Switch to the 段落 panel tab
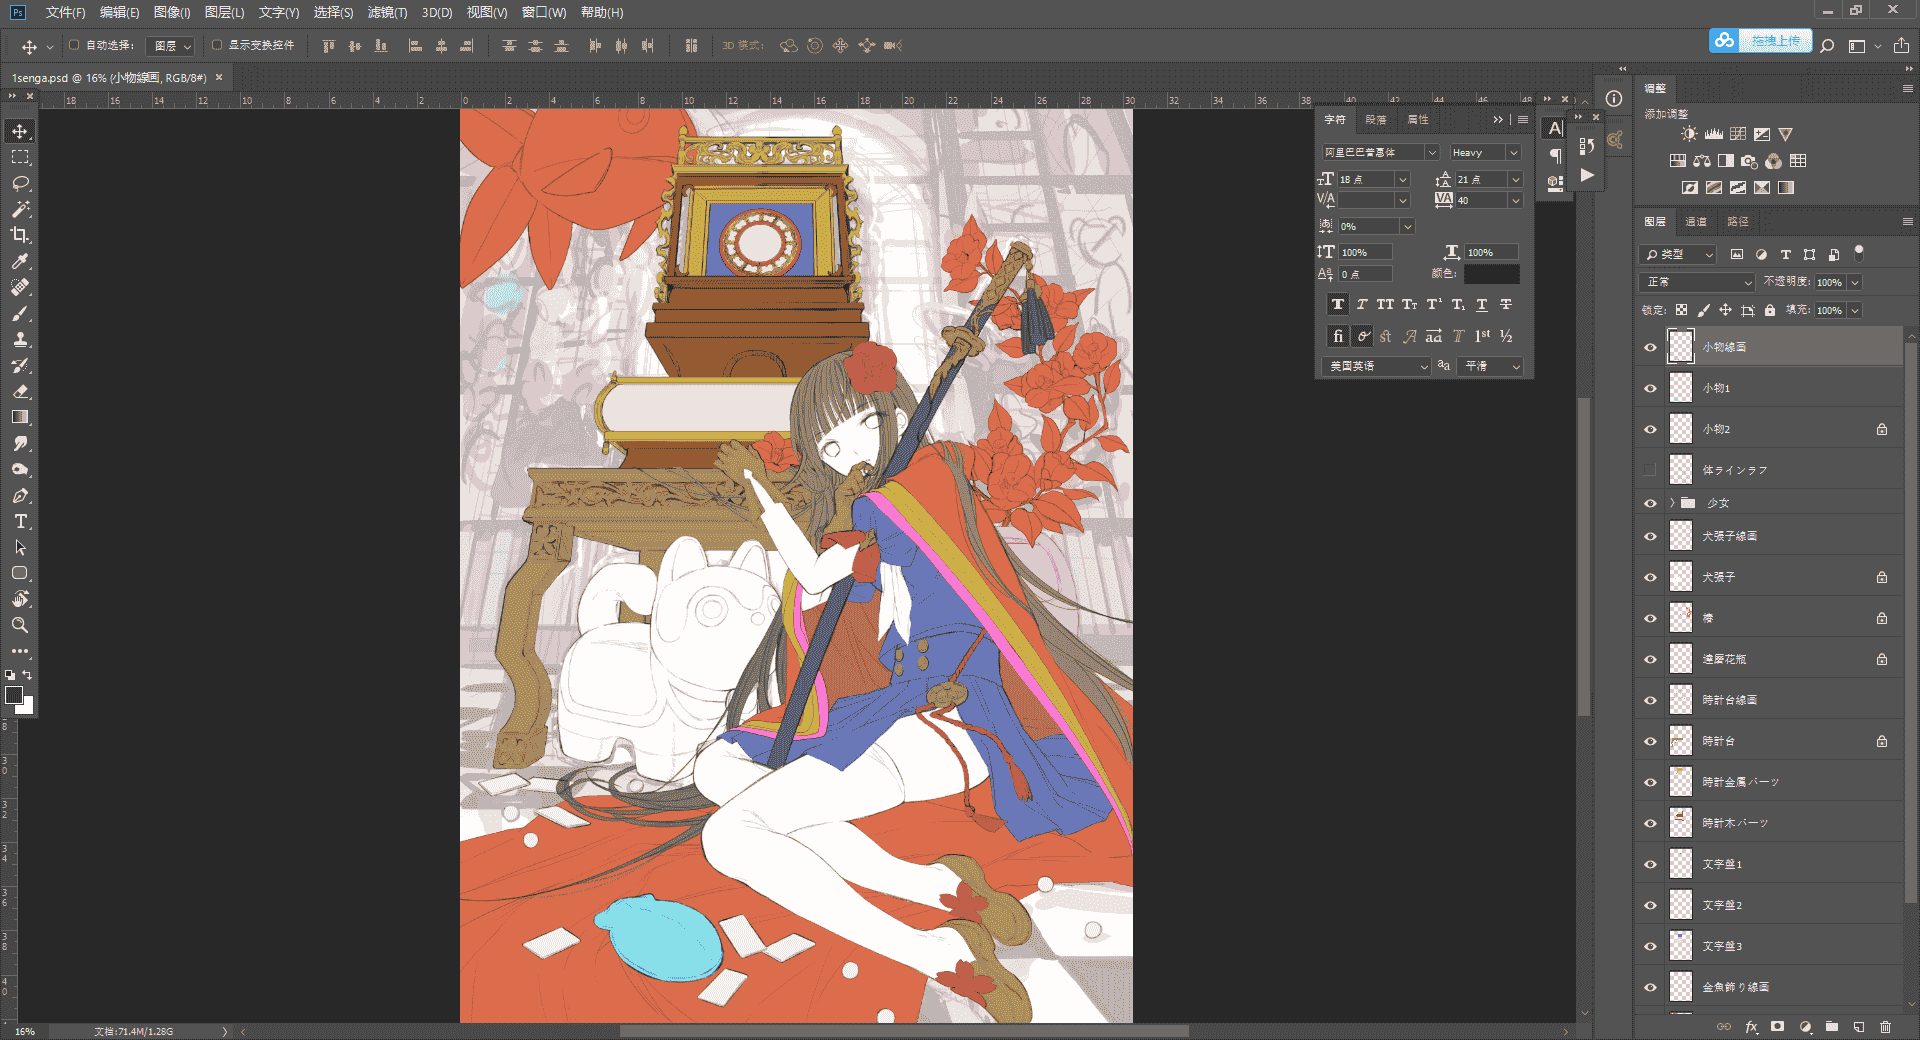This screenshot has height=1040, width=1920. point(1376,120)
